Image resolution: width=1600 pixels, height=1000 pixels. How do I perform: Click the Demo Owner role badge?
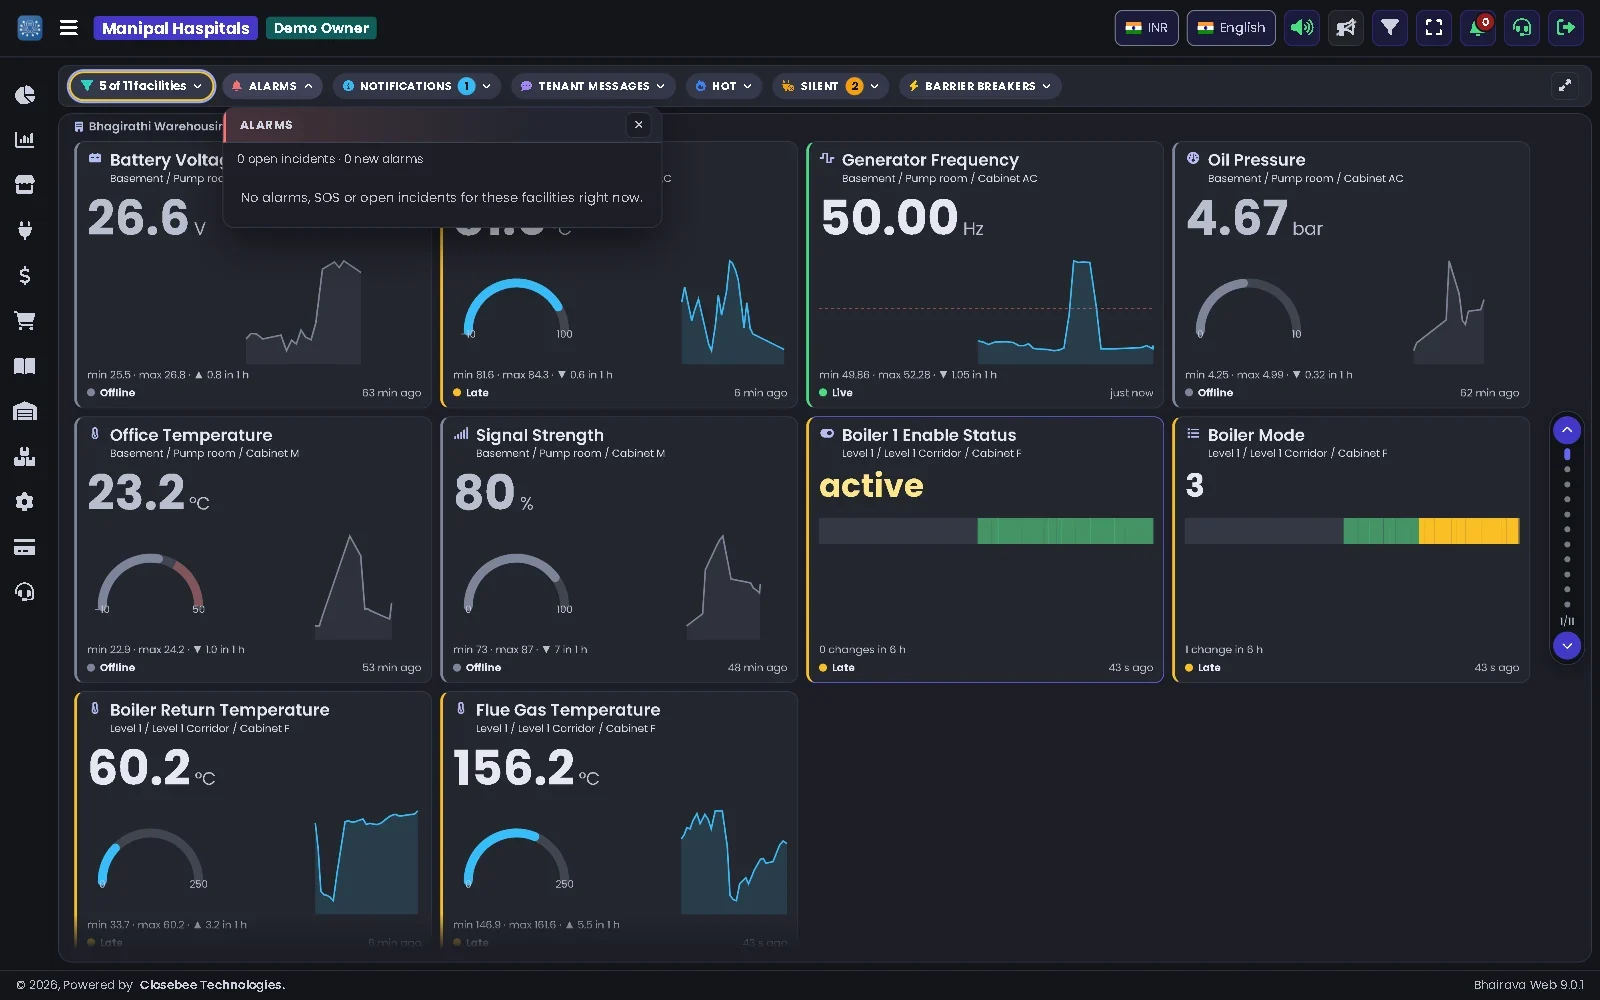tap(321, 28)
